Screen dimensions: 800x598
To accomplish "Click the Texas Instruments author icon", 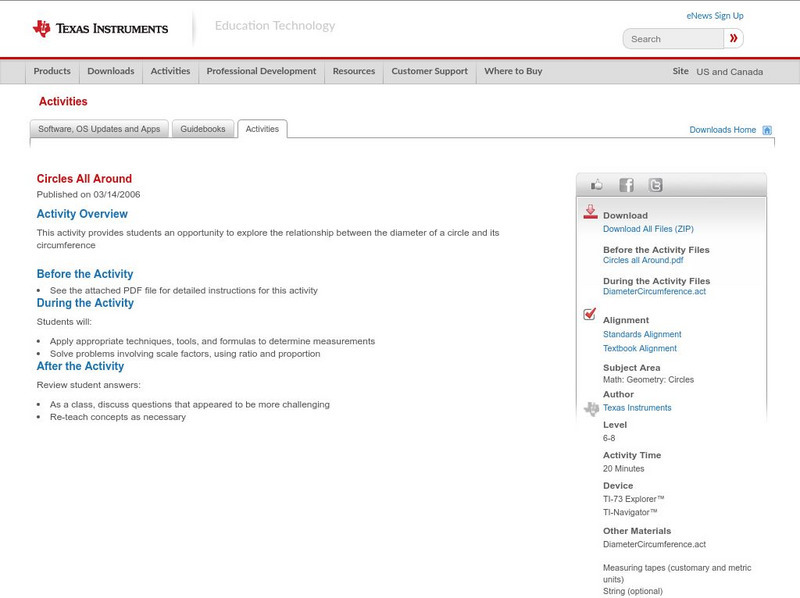I will pyautogui.click(x=591, y=408).
